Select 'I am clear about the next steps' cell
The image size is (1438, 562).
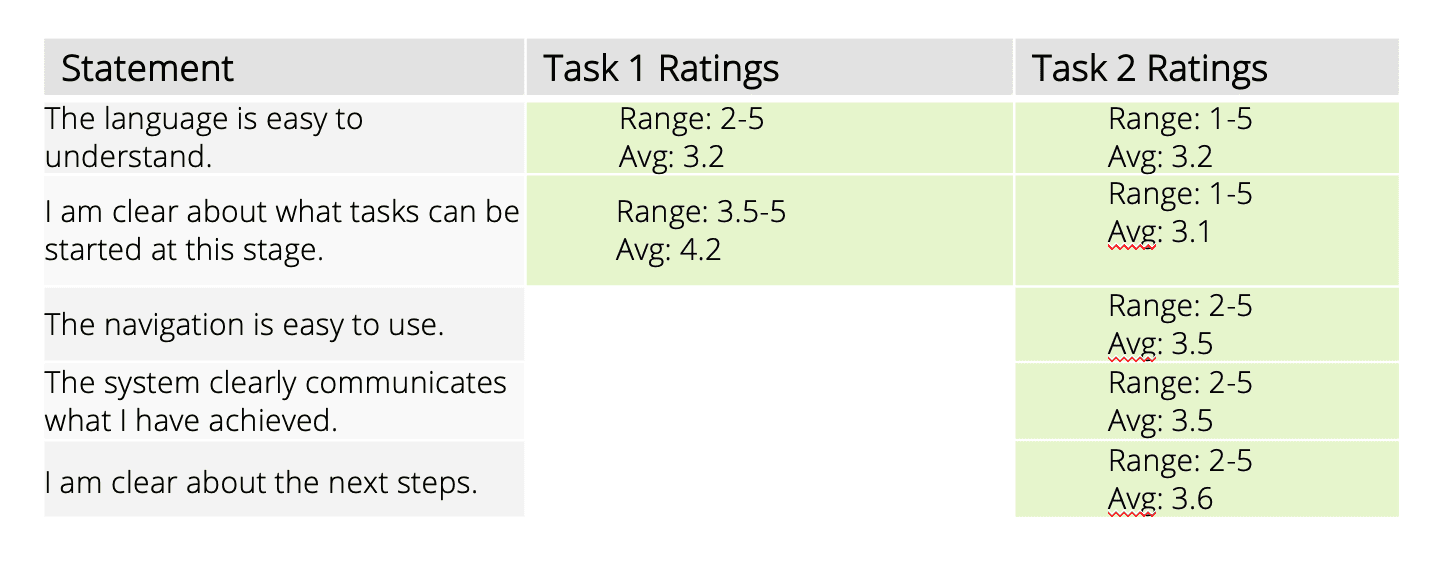284,480
